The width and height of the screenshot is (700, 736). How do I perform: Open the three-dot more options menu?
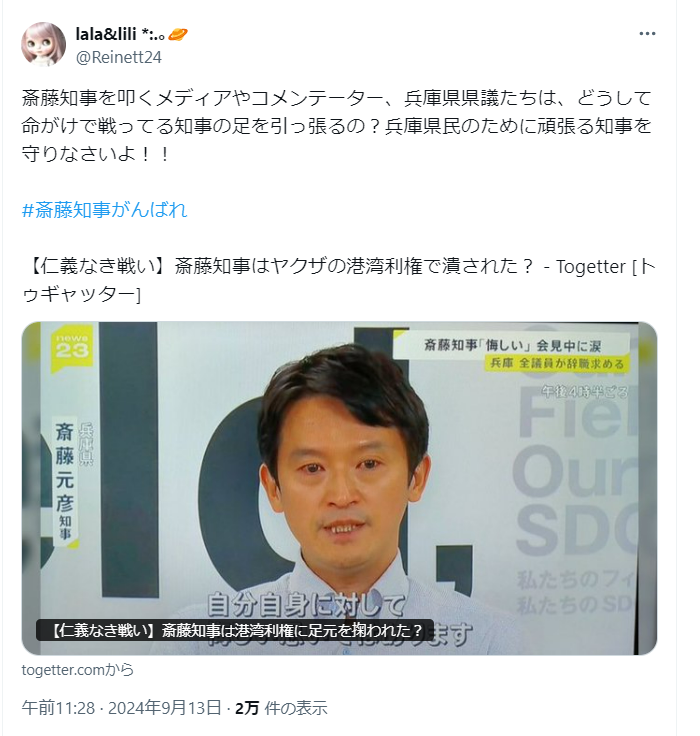point(647,34)
